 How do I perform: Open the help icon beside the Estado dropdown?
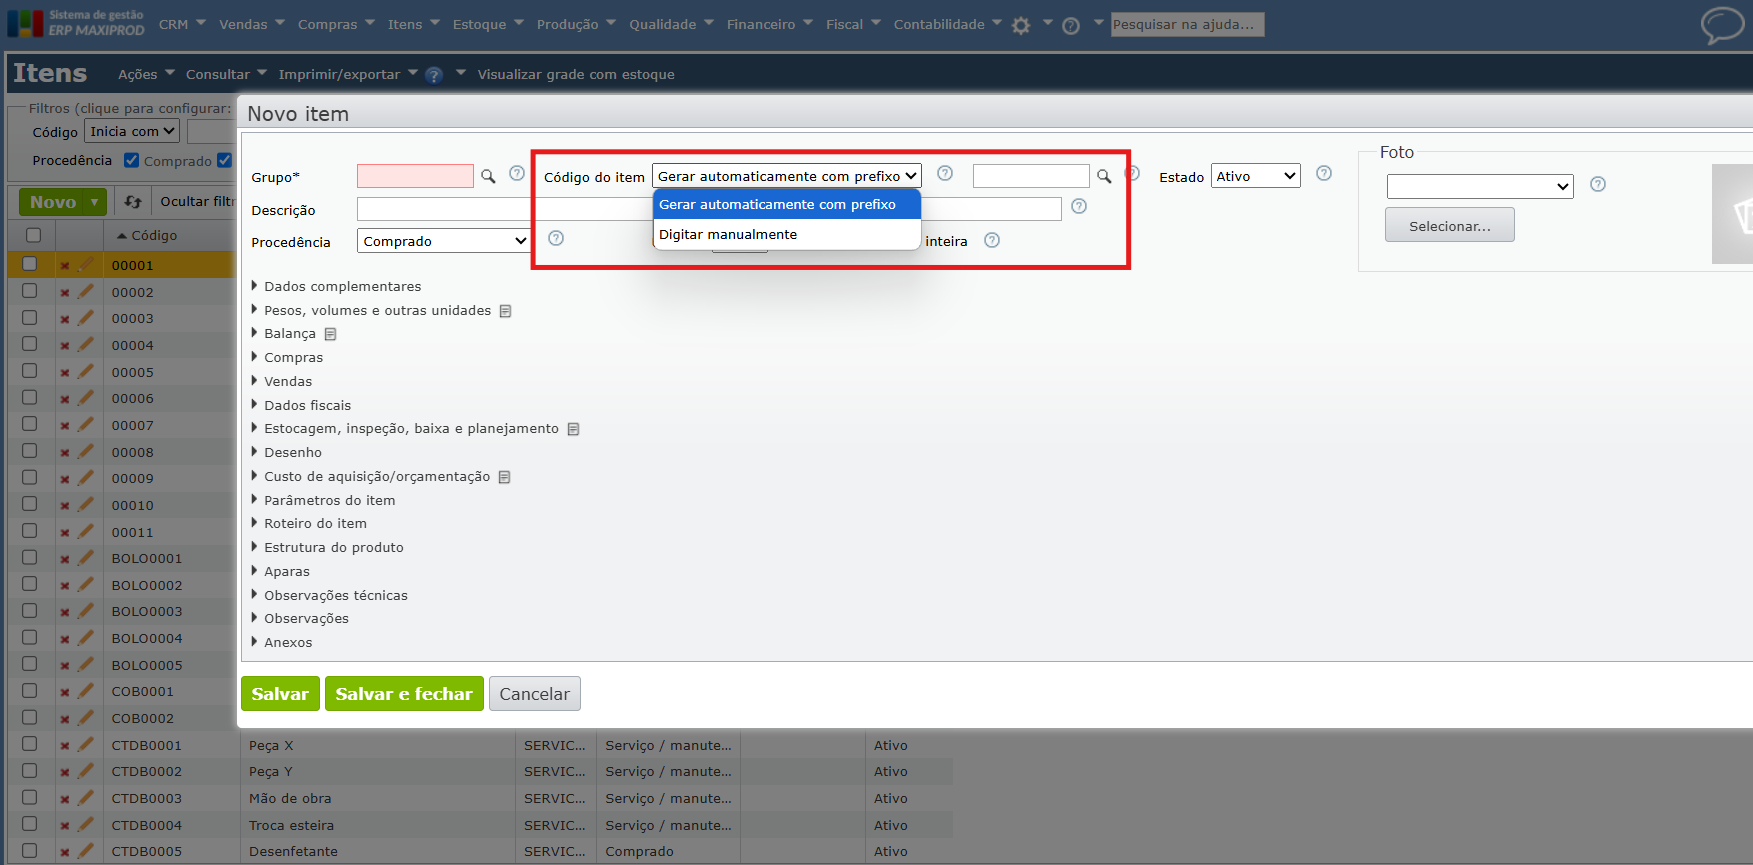(1324, 173)
